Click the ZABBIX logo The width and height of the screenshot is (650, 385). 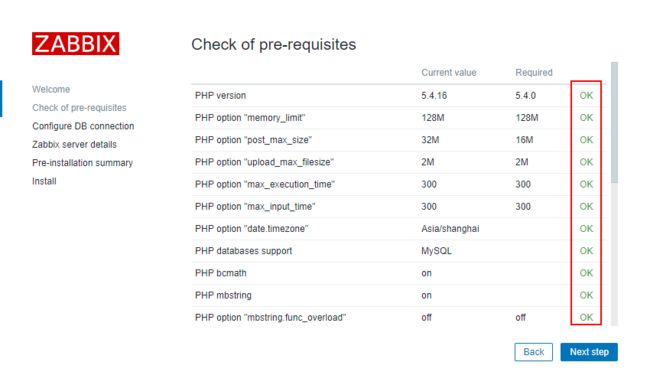click(x=75, y=44)
